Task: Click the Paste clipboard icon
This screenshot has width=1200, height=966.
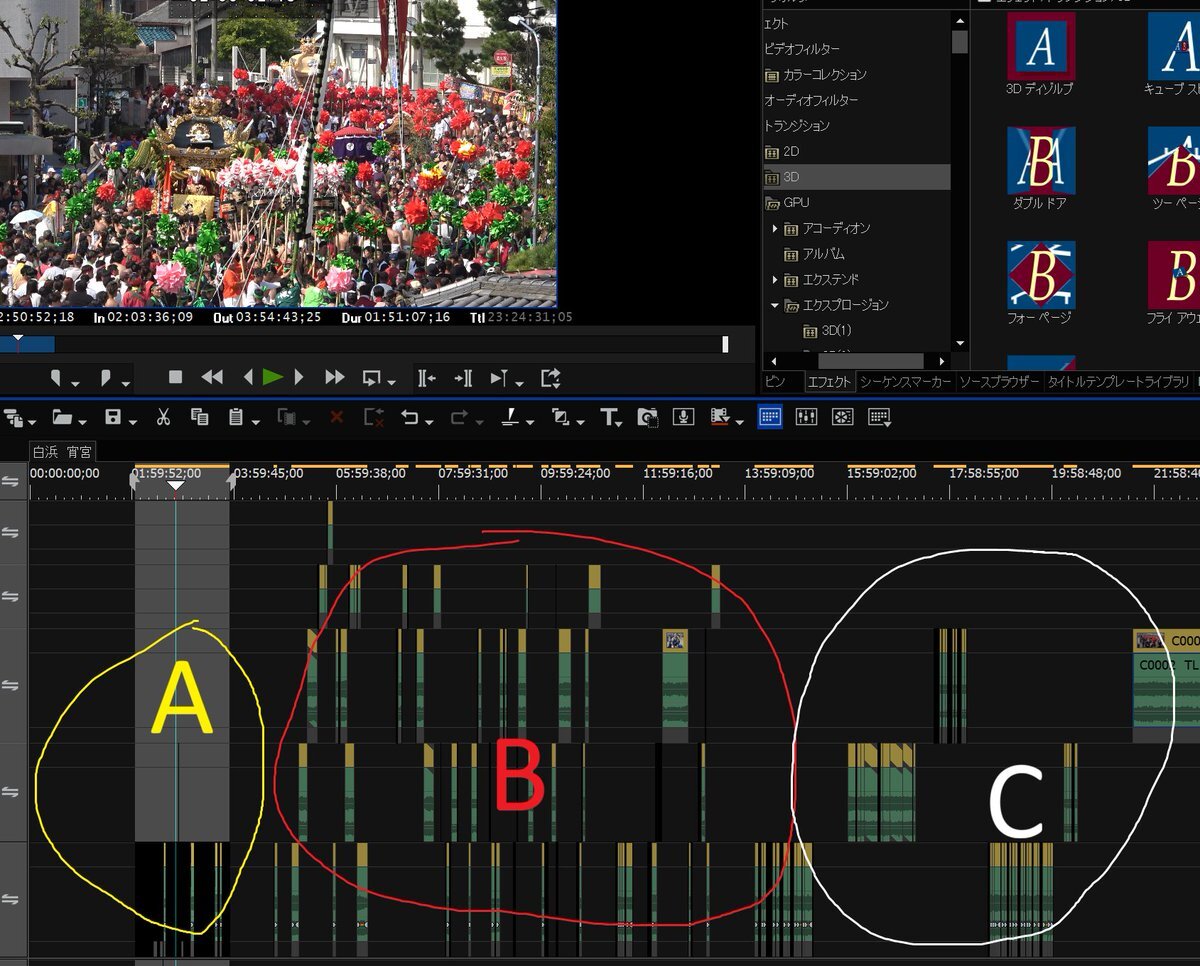Action: [x=237, y=418]
